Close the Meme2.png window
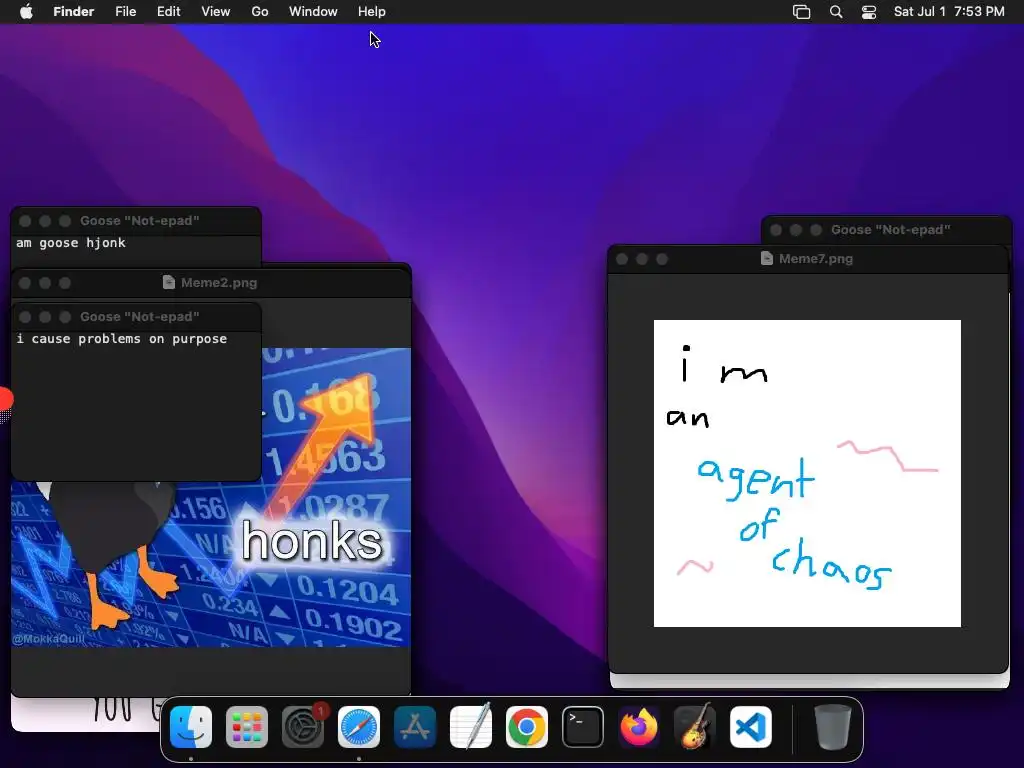This screenshot has height=768, width=1024. tap(25, 283)
